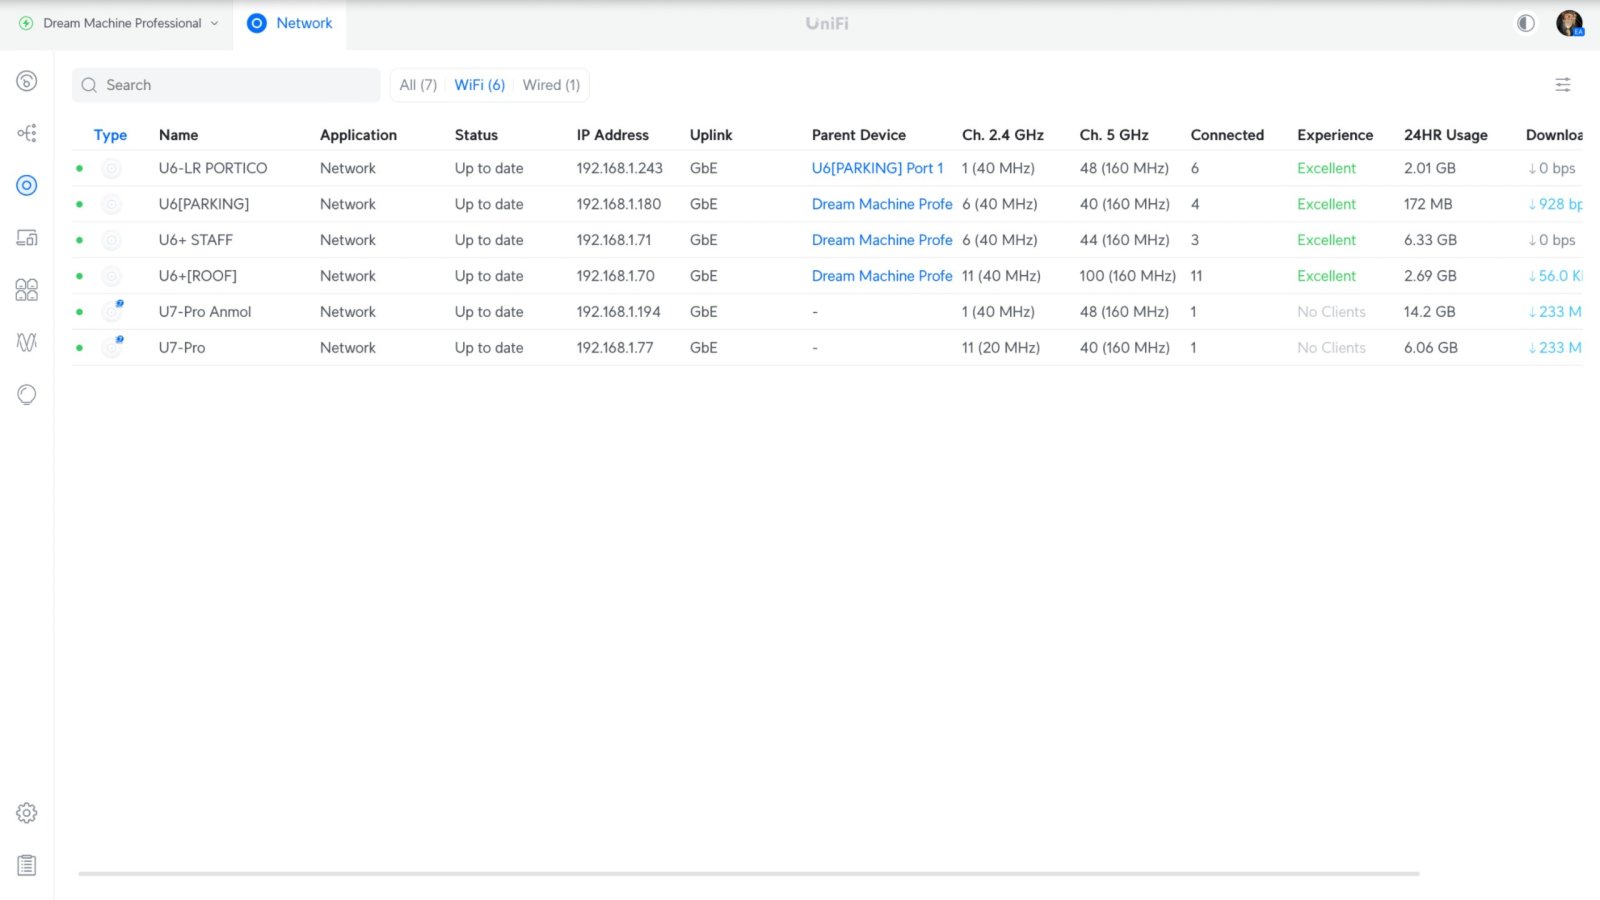Click the Dream Machine Professional status icon
Viewport: 1600px width, 900px height.
pyautogui.click(x=26, y=23)
